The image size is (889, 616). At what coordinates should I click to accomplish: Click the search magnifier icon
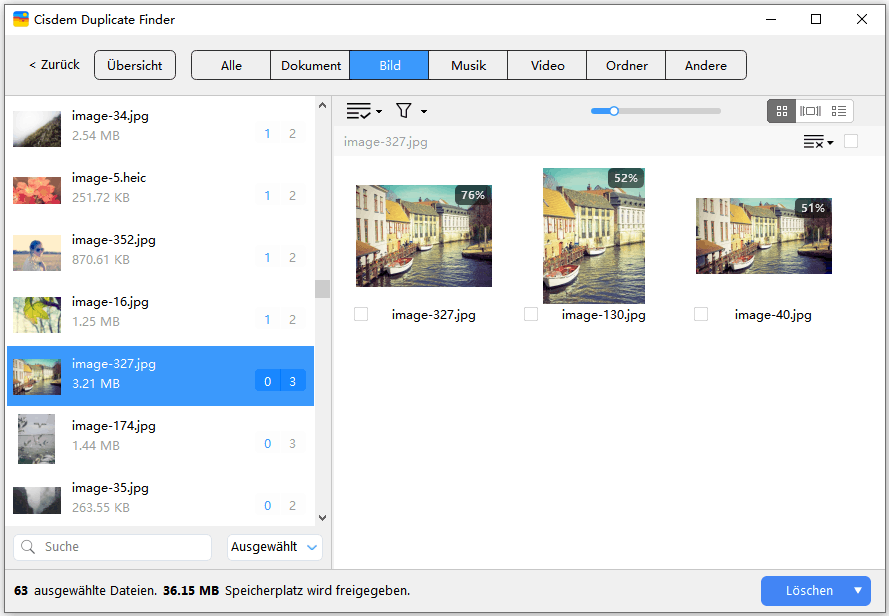coord(29,547)
